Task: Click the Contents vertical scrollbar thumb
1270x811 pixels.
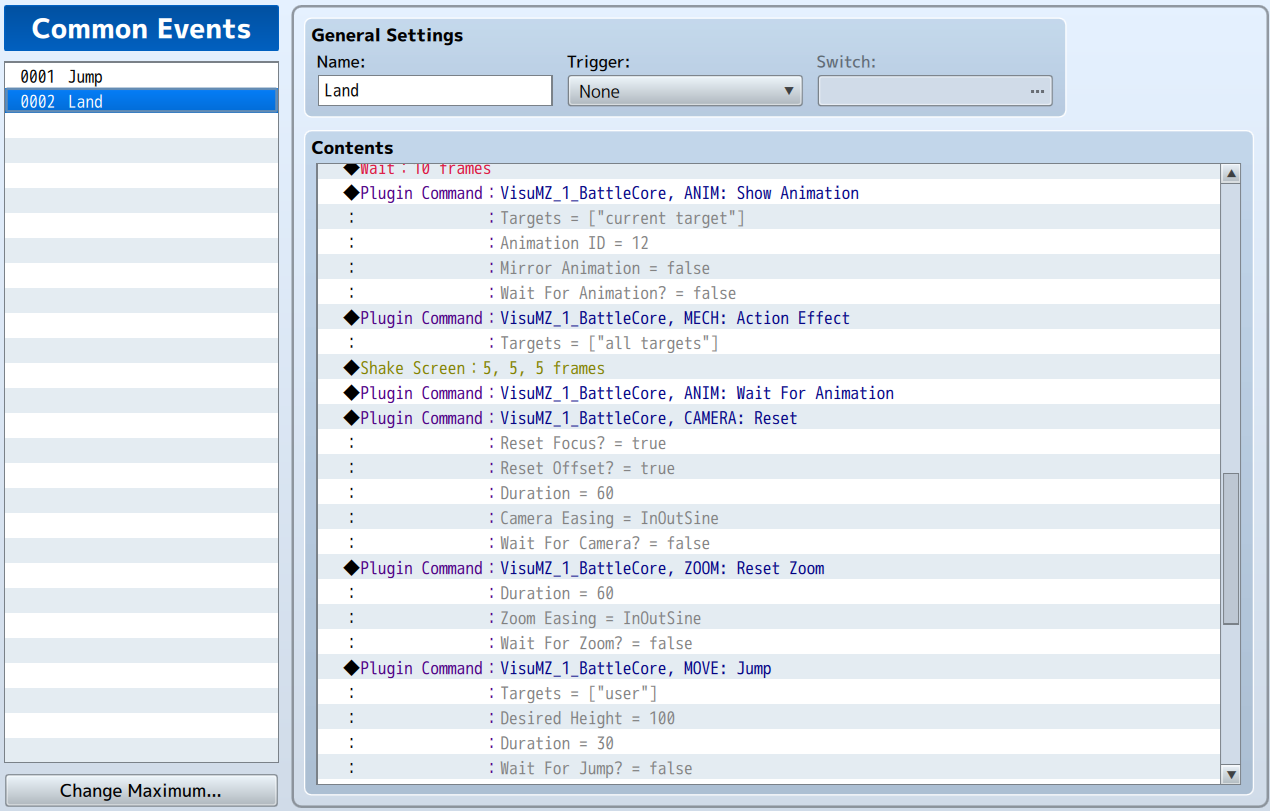Action: 1231,549
